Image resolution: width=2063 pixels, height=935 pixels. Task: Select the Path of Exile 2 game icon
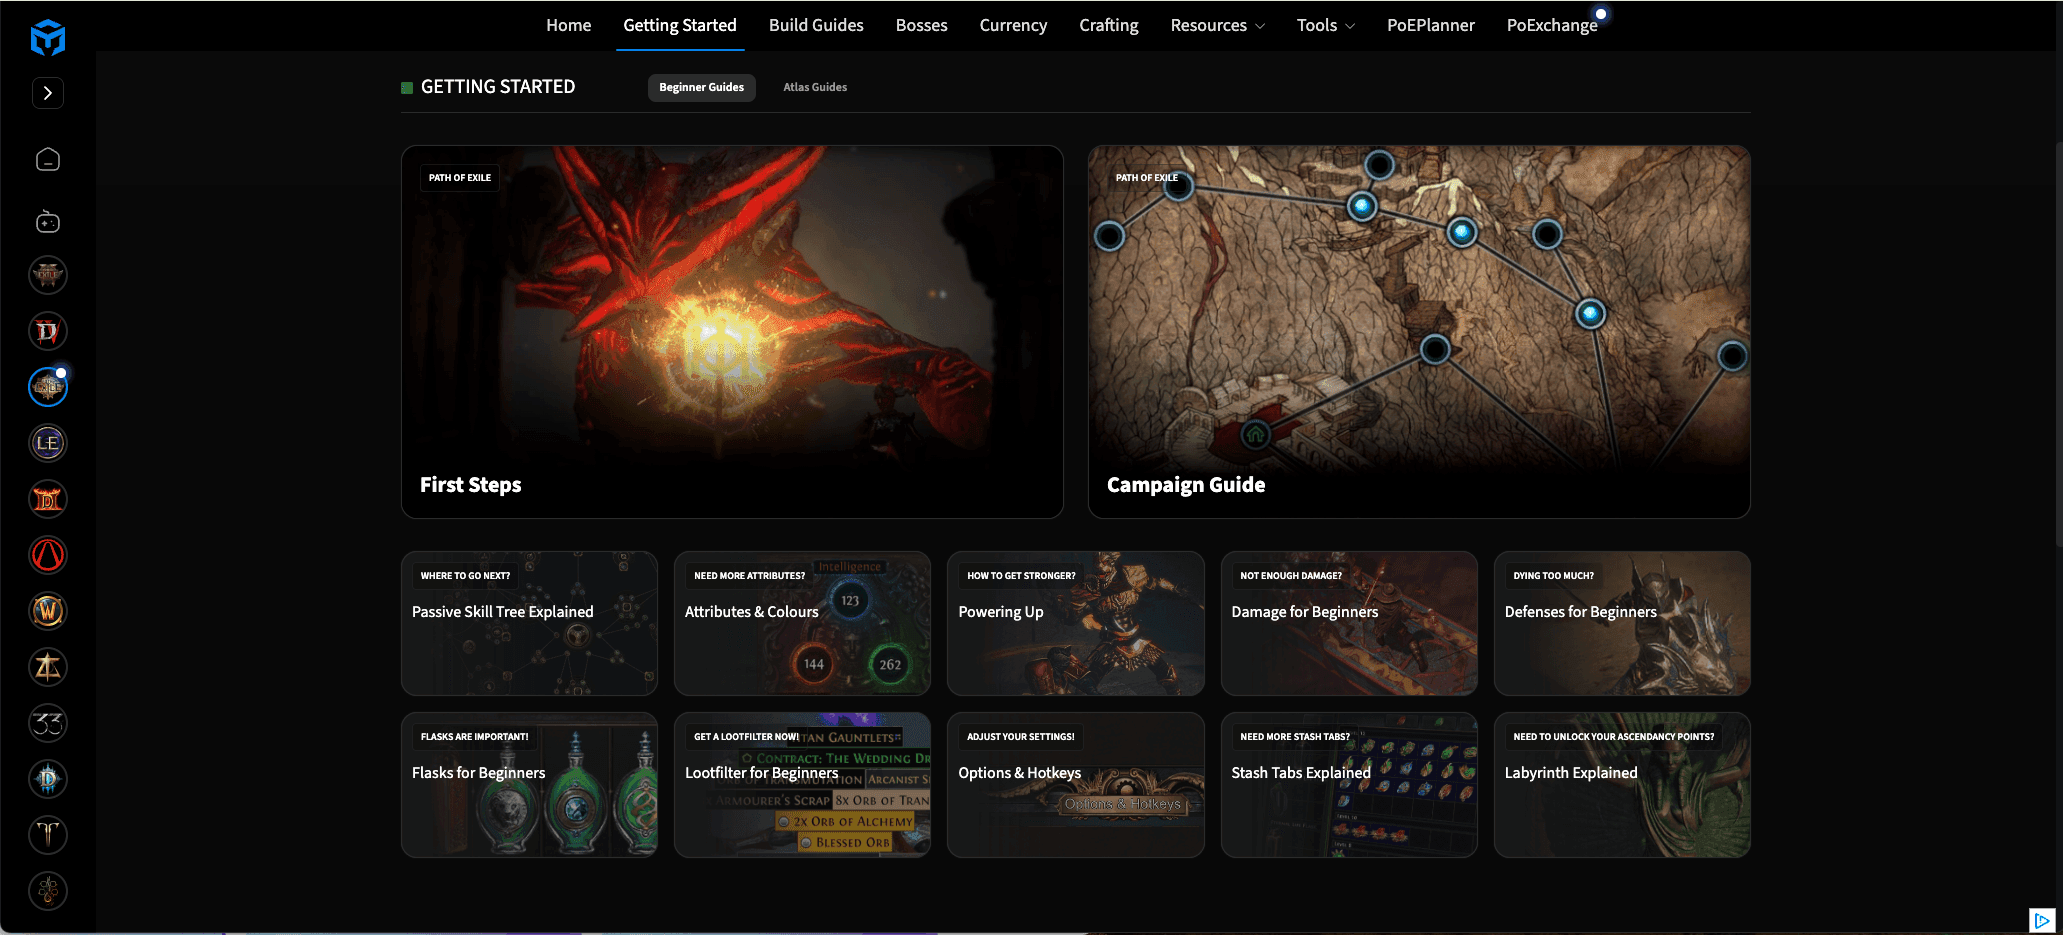click(x=48, y=275)
